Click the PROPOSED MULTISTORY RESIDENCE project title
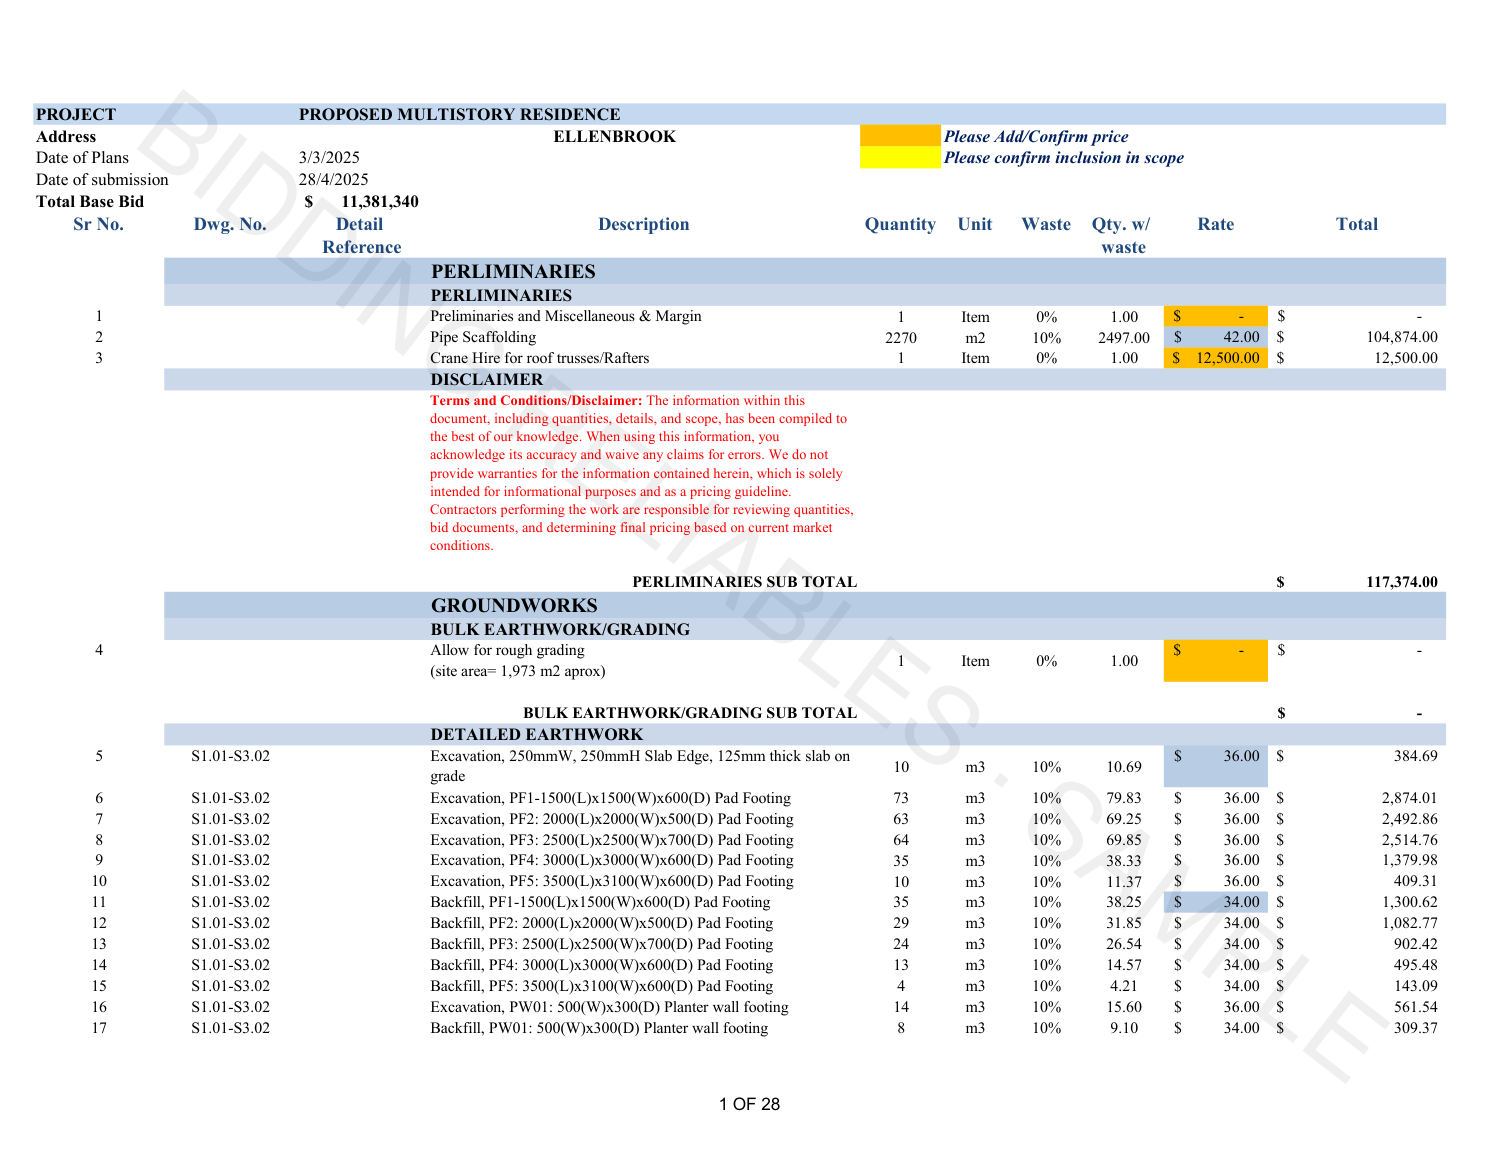The width and height of the screenshot is (1500, 1160). click(459, 114)
